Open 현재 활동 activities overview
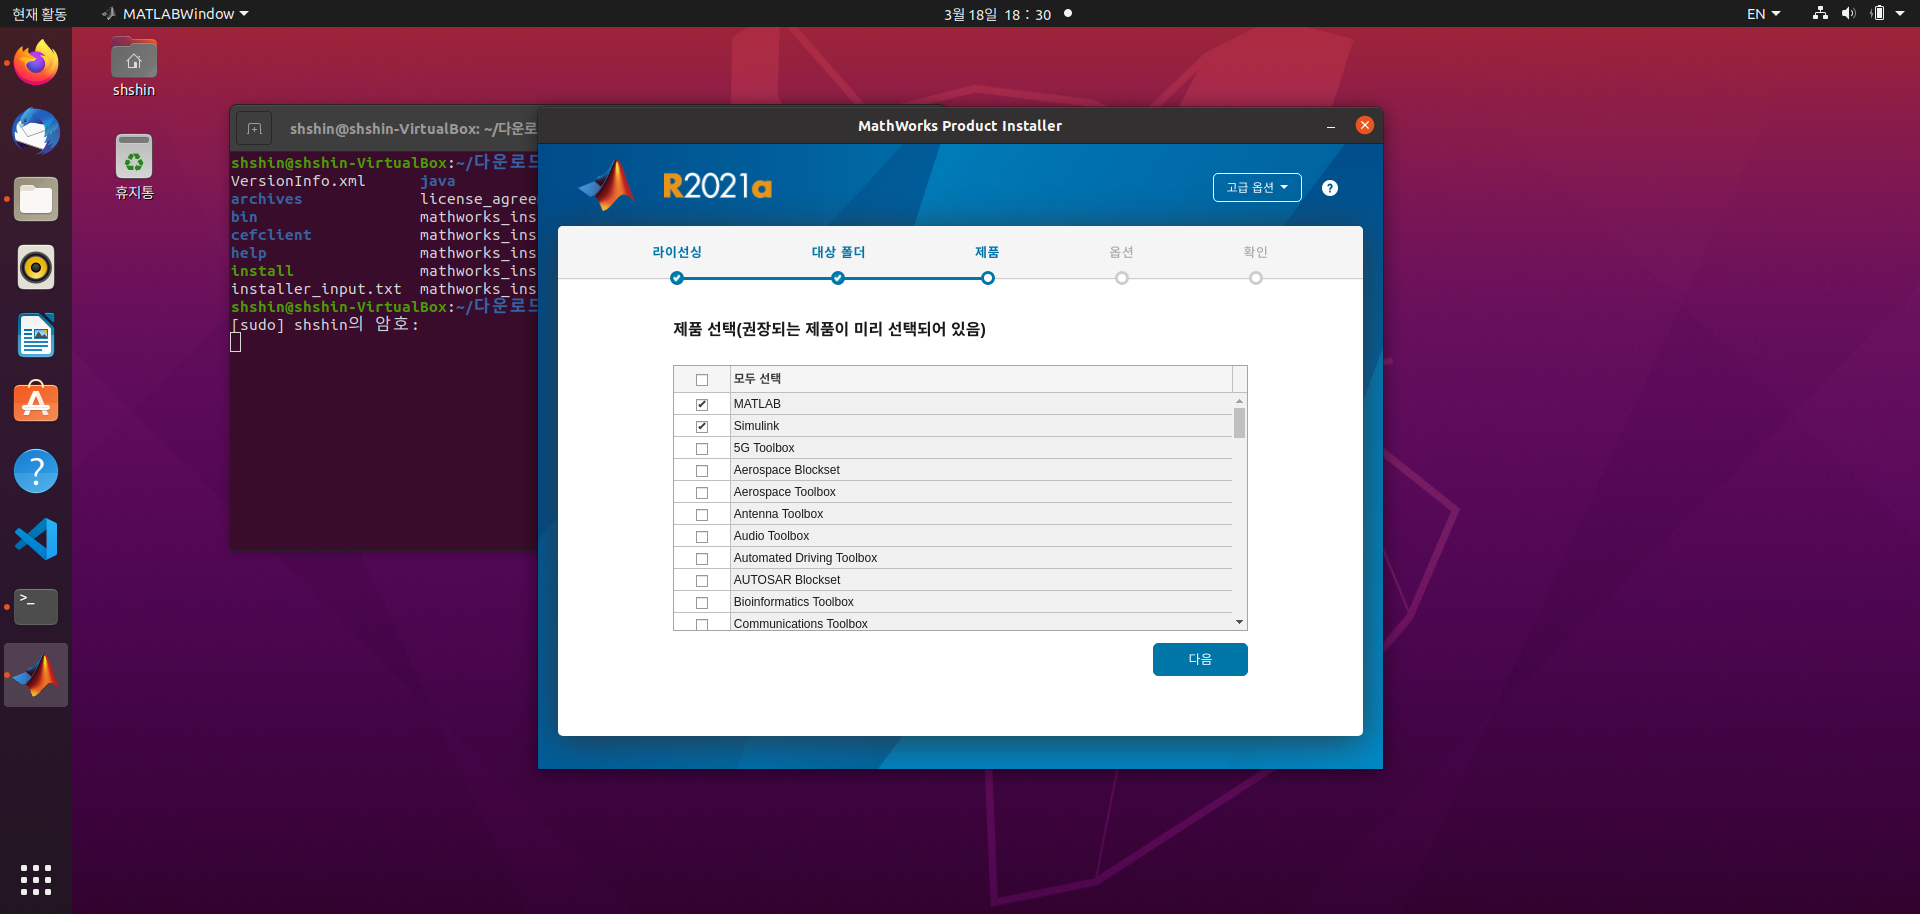This screenshot has height=914, width=1920. click(x=39, y=14)
